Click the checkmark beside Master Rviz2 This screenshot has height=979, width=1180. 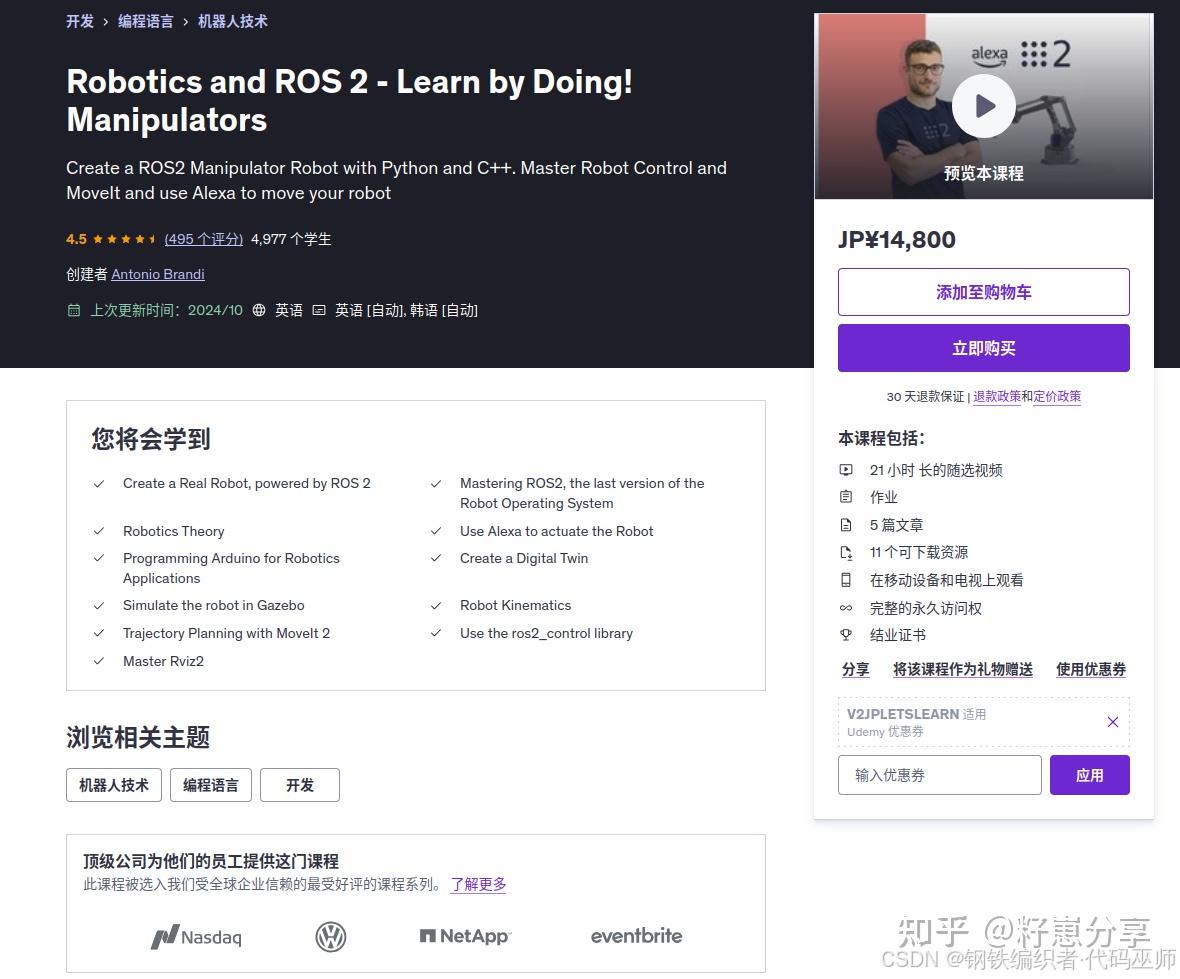point(98,661)
